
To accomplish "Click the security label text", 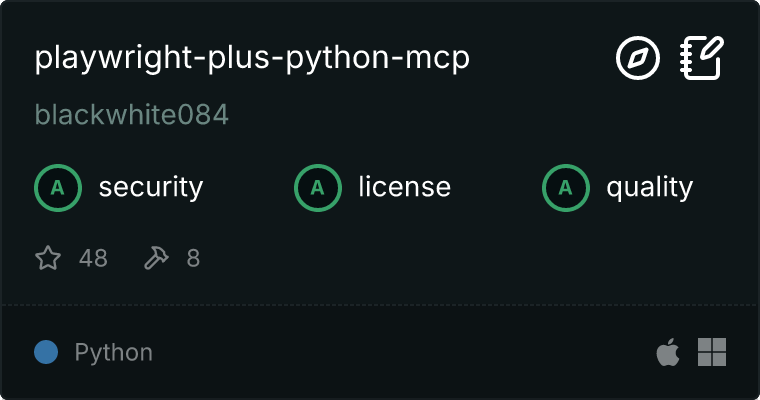I will pos(151,188).
